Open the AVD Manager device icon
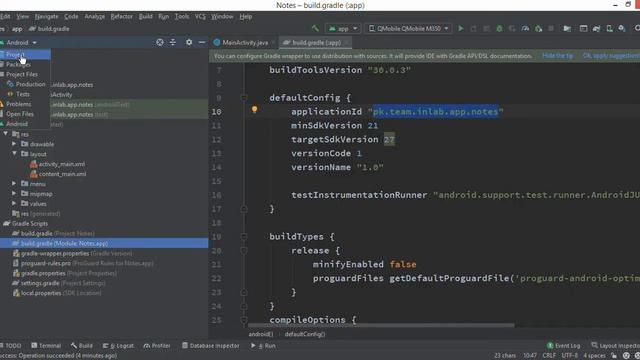The image size is (640, 360). 609,29
